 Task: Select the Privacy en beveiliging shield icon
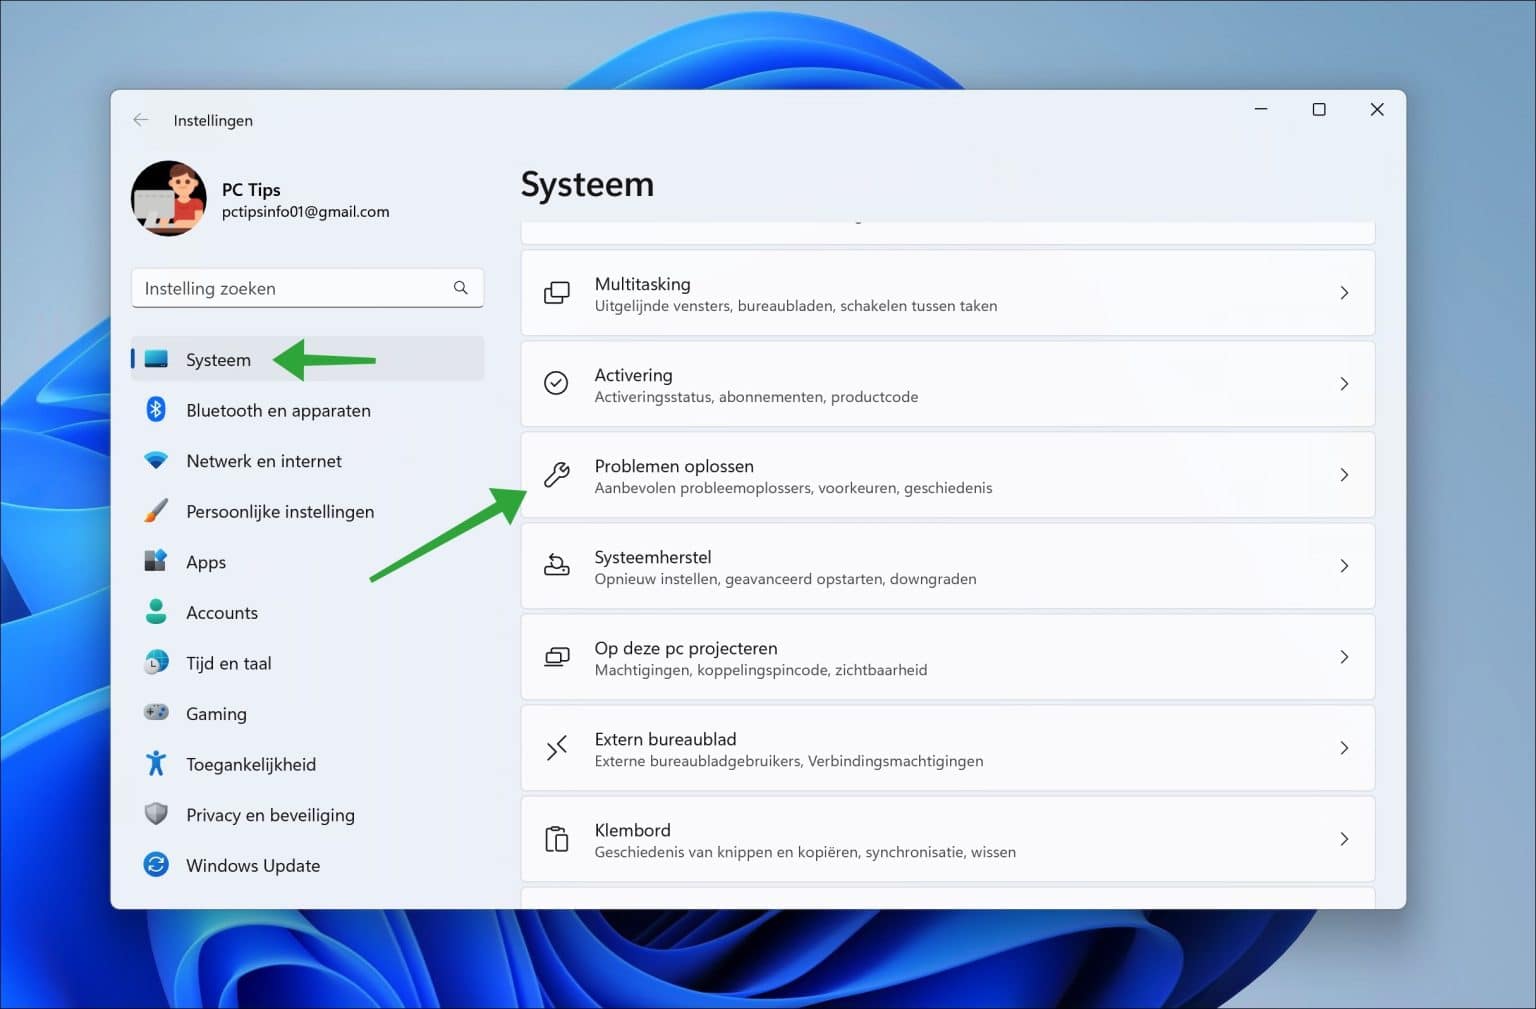156,814
